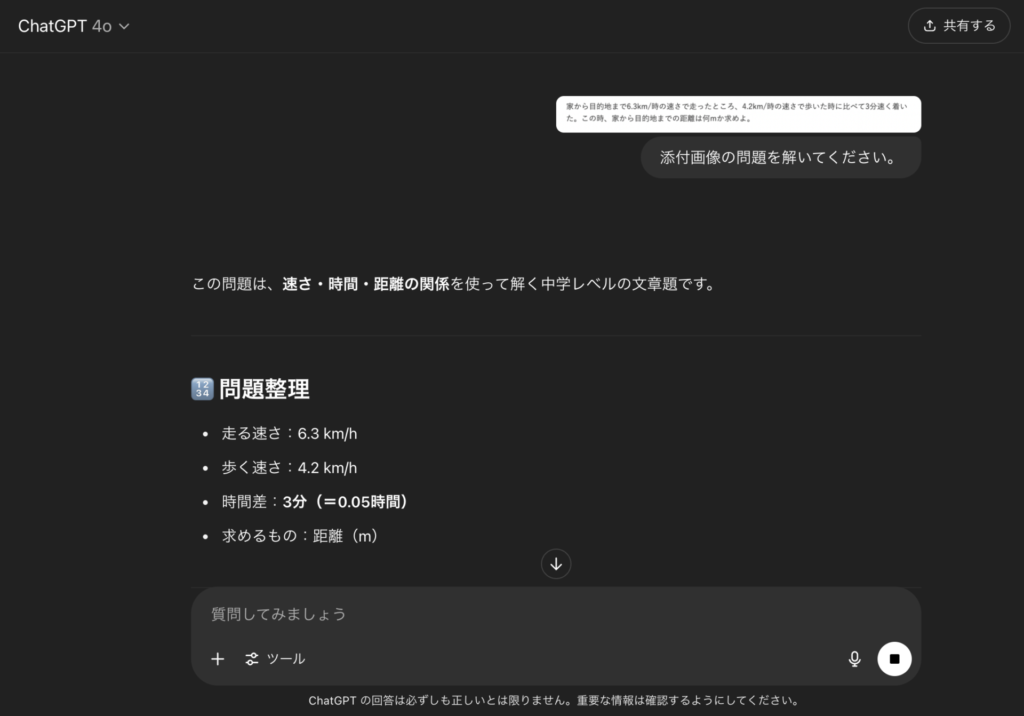Click the chevron arrow beside 4o

(x=124, y=27)
